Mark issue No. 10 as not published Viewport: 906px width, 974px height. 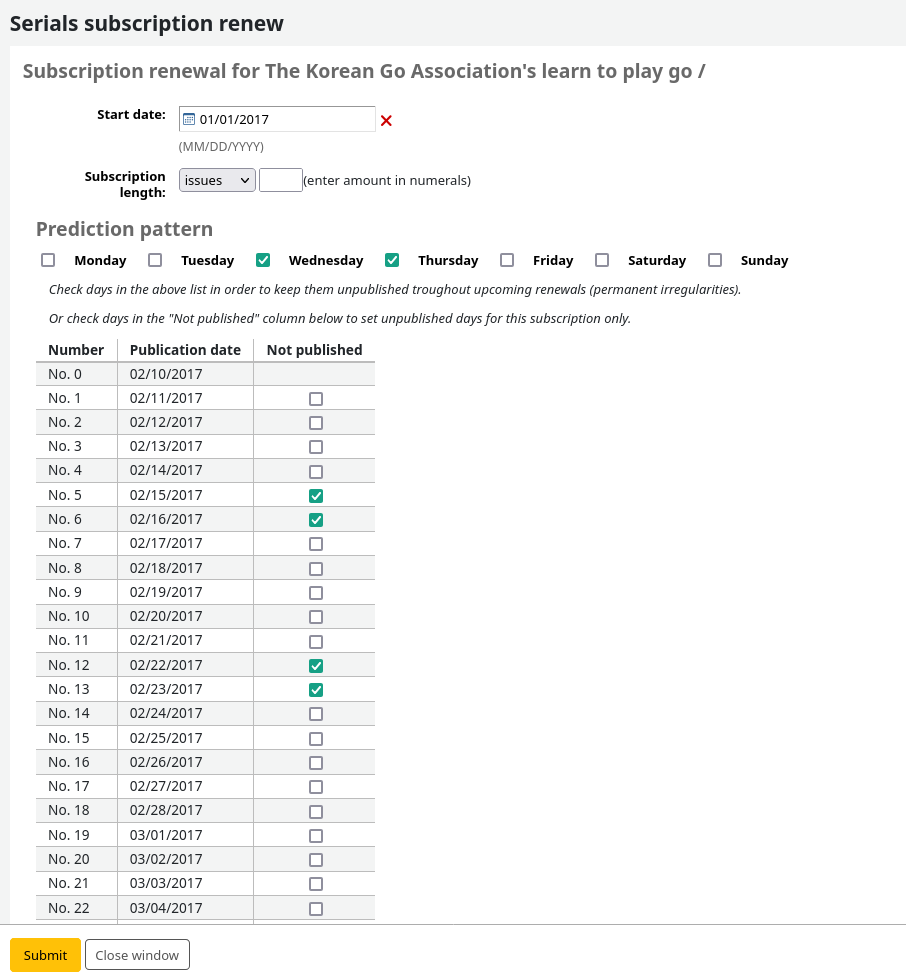coord(316,617)
